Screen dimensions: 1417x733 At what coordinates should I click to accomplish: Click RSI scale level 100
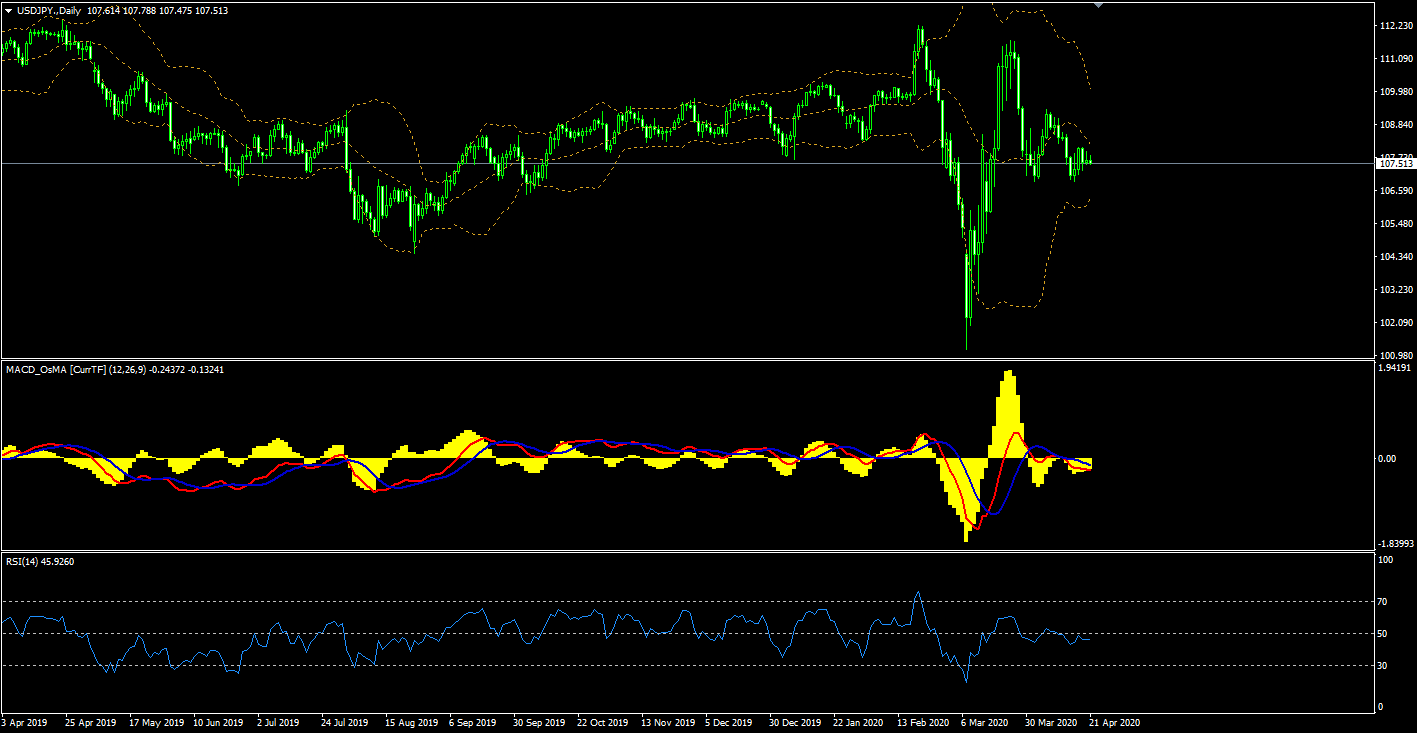tap(1386, 560)
